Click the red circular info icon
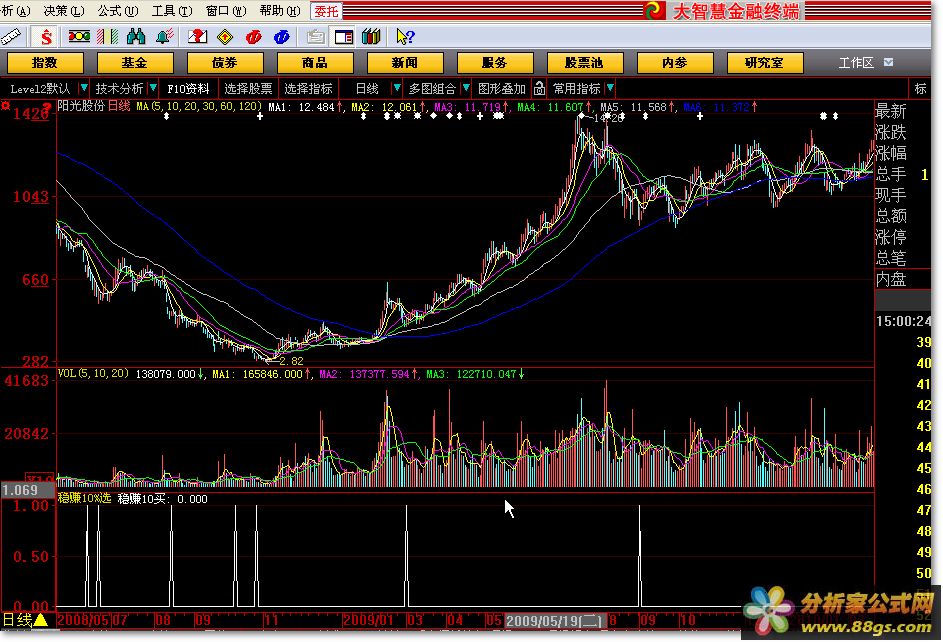 point(254,37)
